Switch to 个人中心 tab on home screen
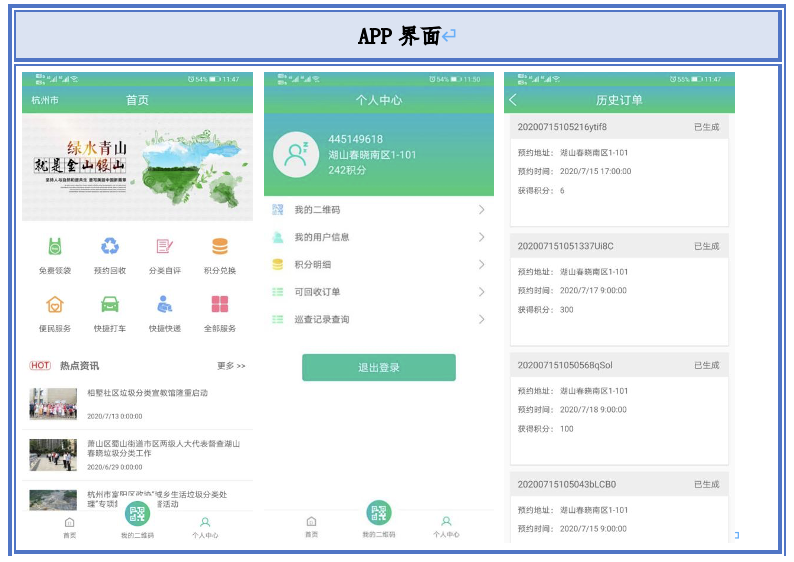 [205, 526]
